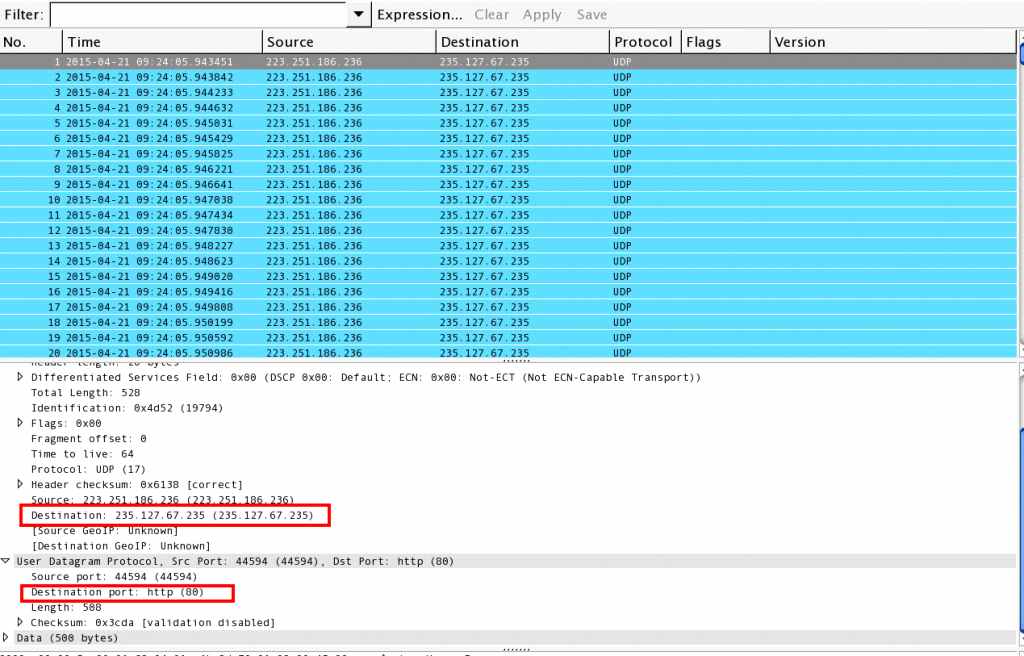Click the Clear filter button
1024x656 pixels.
[x=491, y=14]
